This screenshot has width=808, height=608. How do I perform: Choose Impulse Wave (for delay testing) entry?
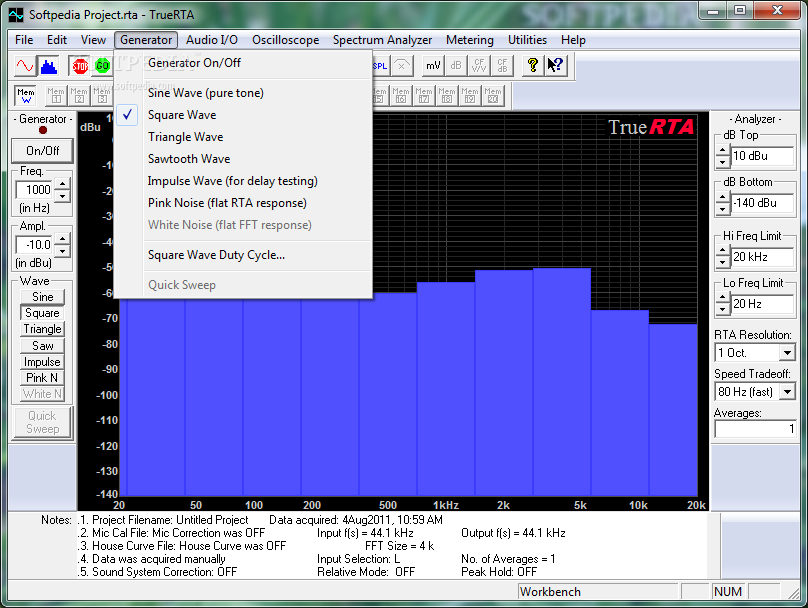point(243,181)
